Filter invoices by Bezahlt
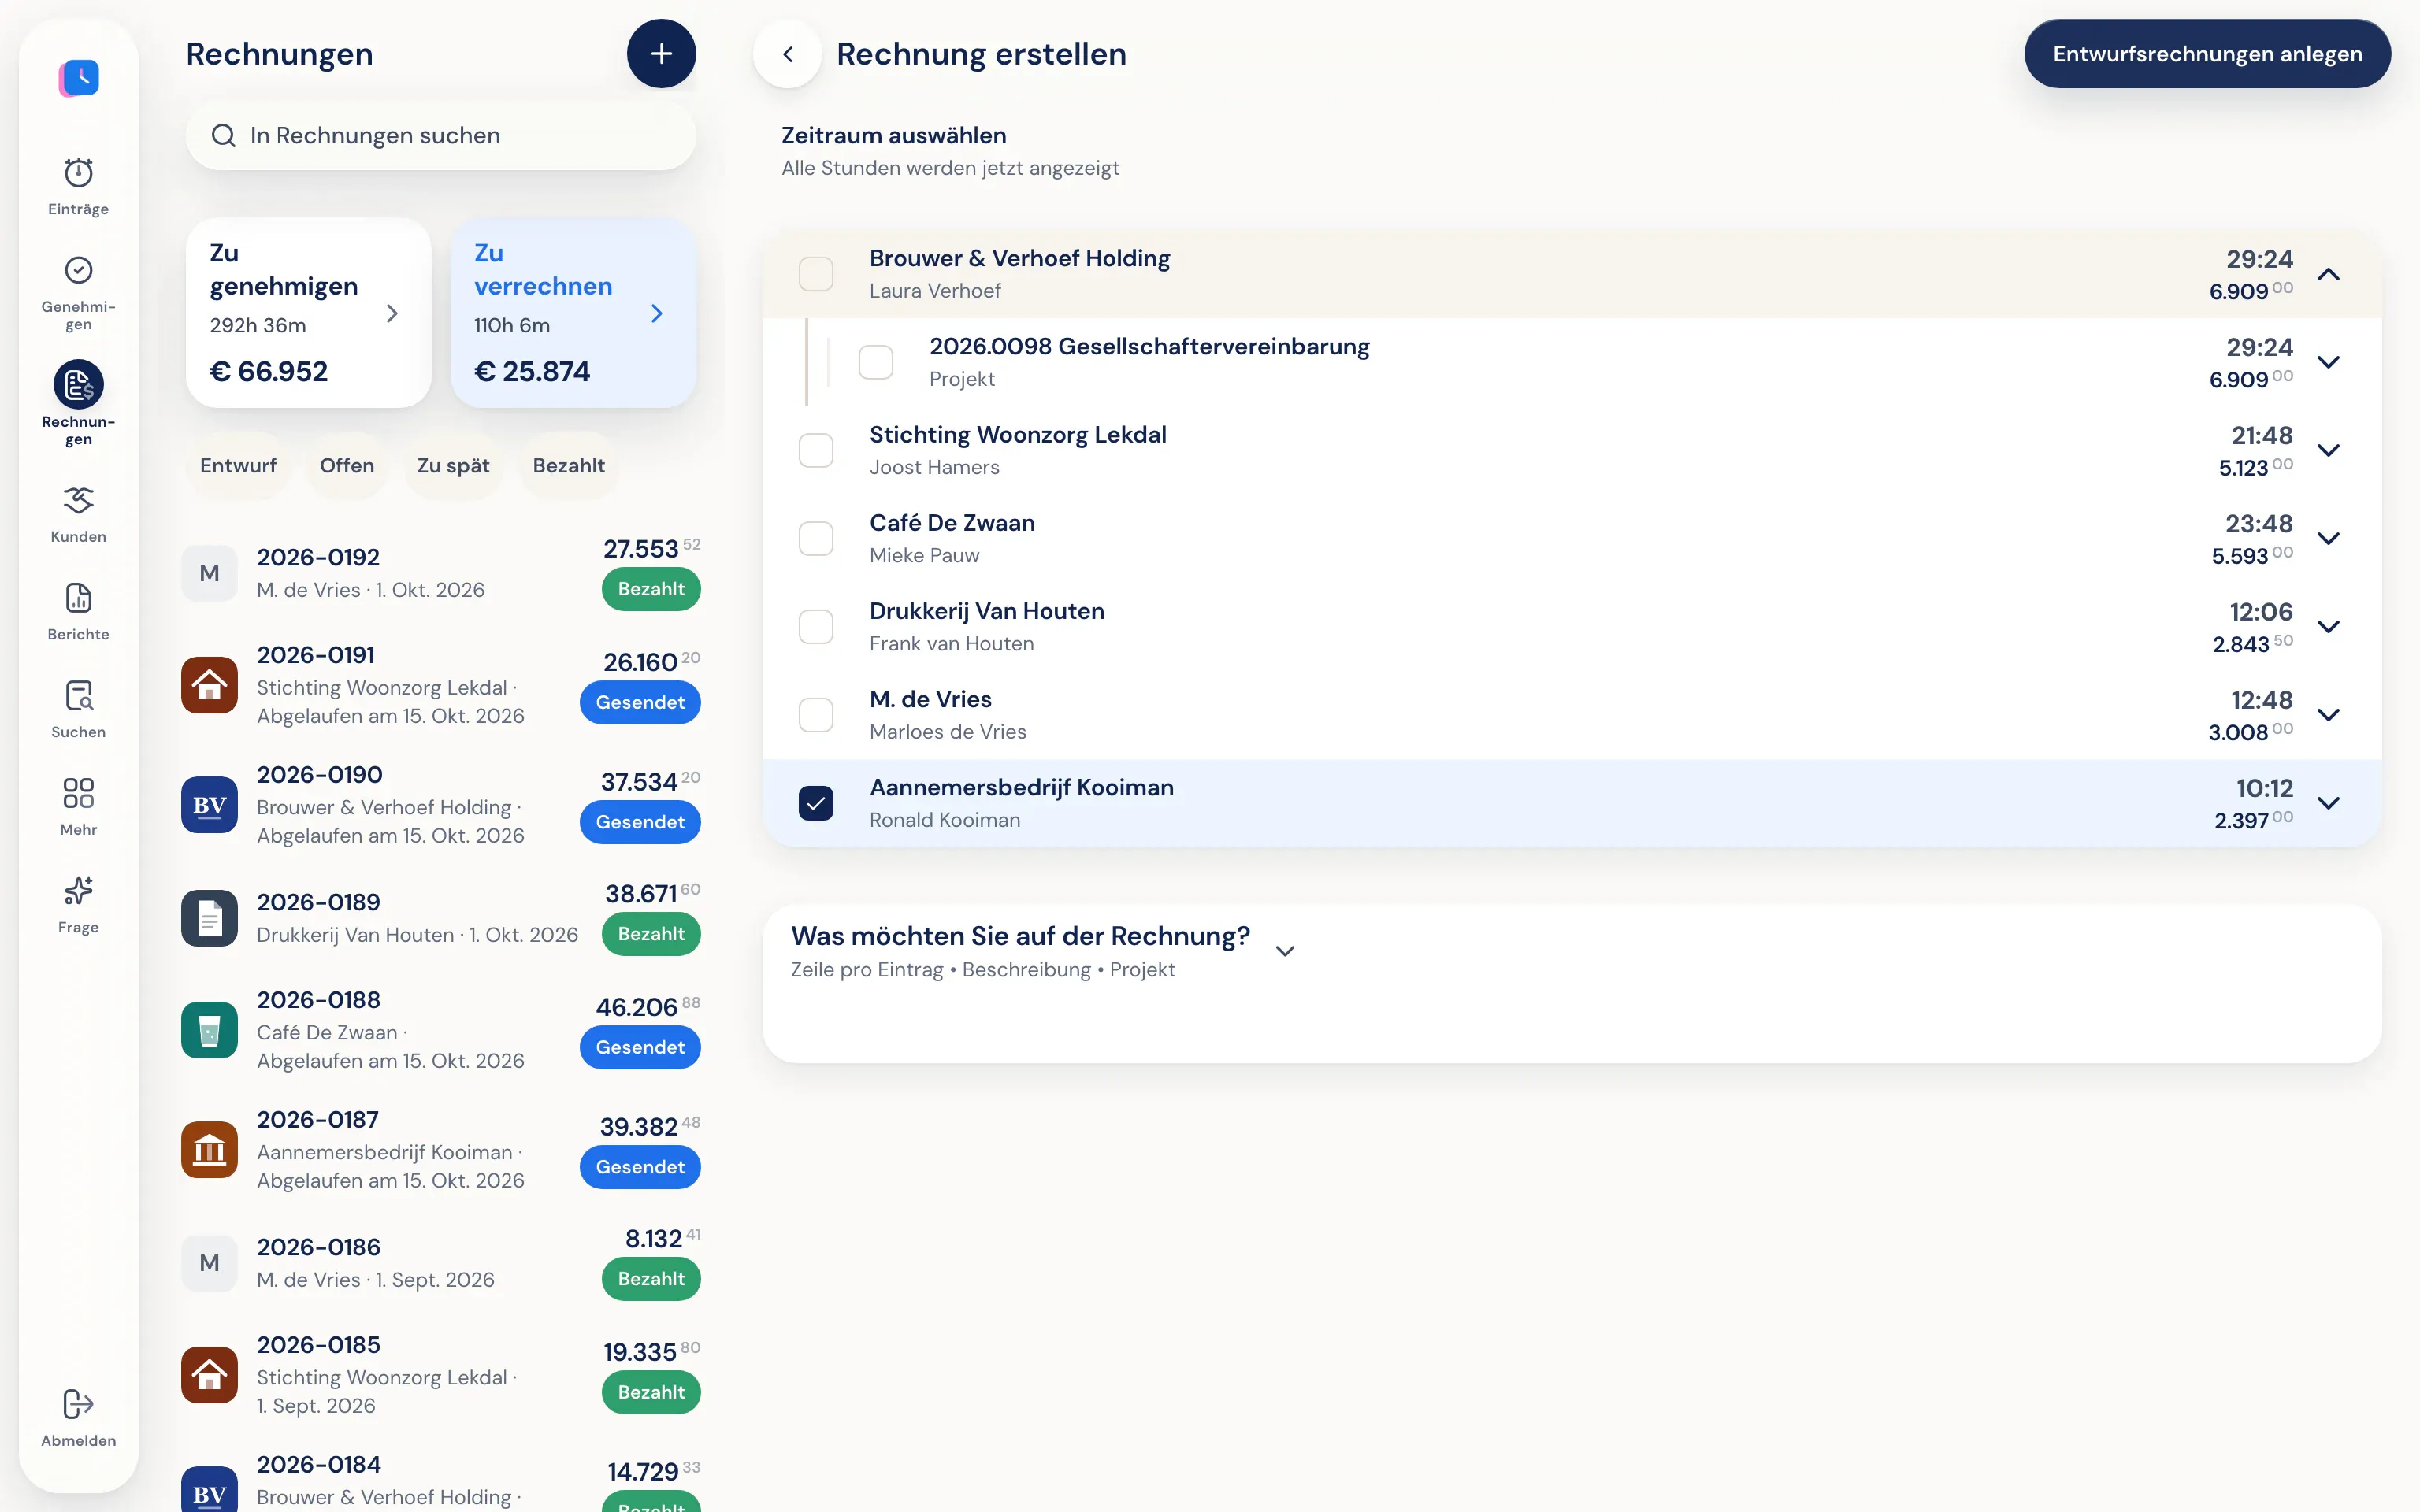Viewport: 2420px width, 1512px height. click(568, 466)
